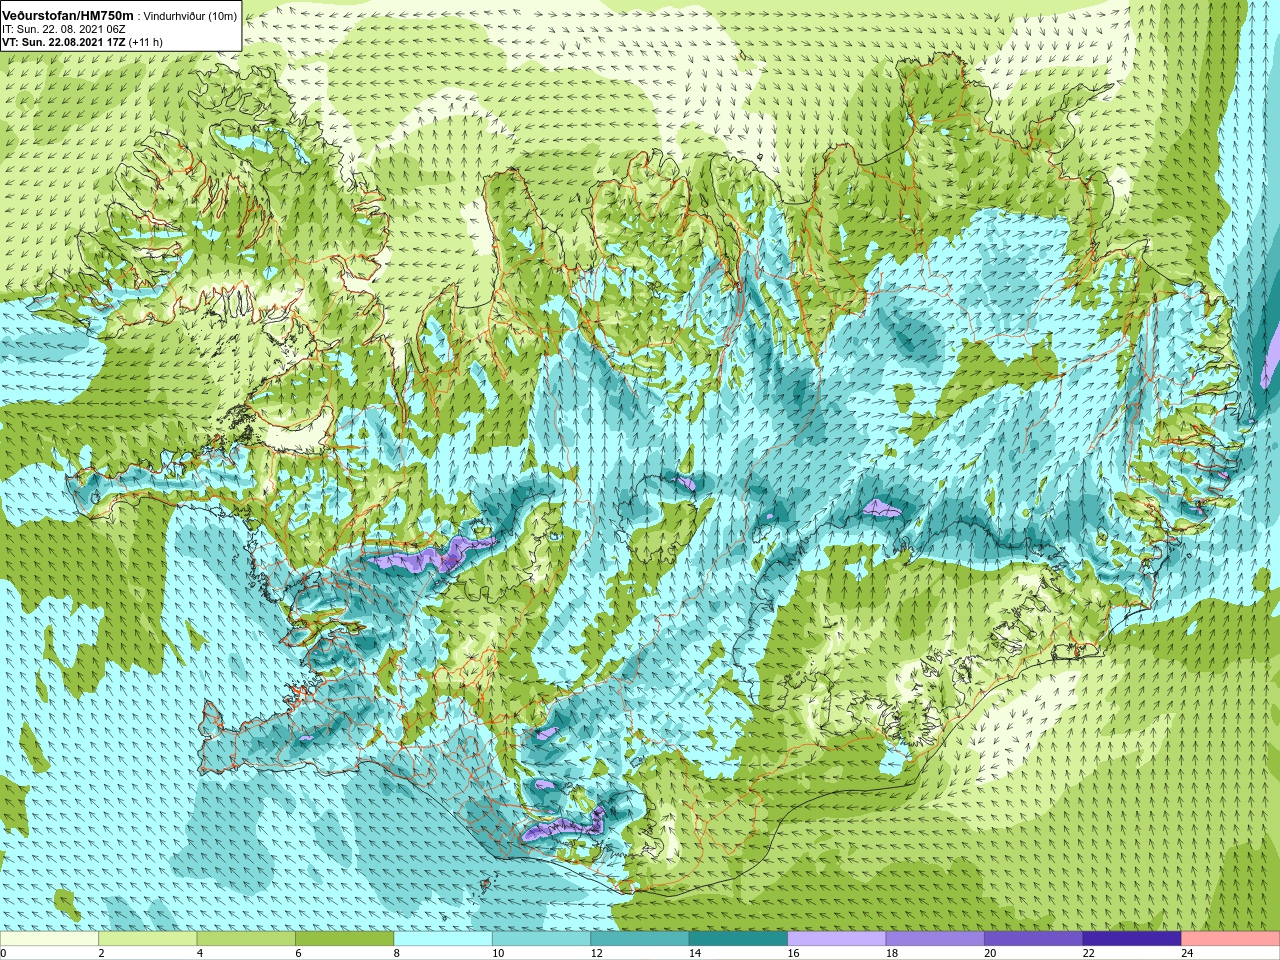Image resolution: width=1280 pixels, height=960 pixels.
Task: Pick the 10–12 turquoise legend swatch
Action: tap(541, 939)
